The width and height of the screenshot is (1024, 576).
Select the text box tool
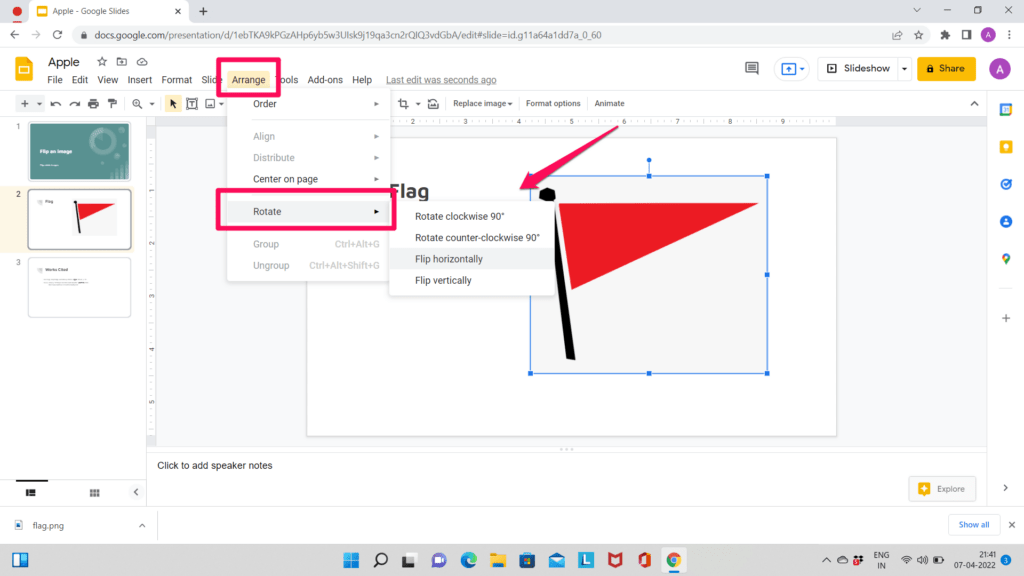pos(192,103)
